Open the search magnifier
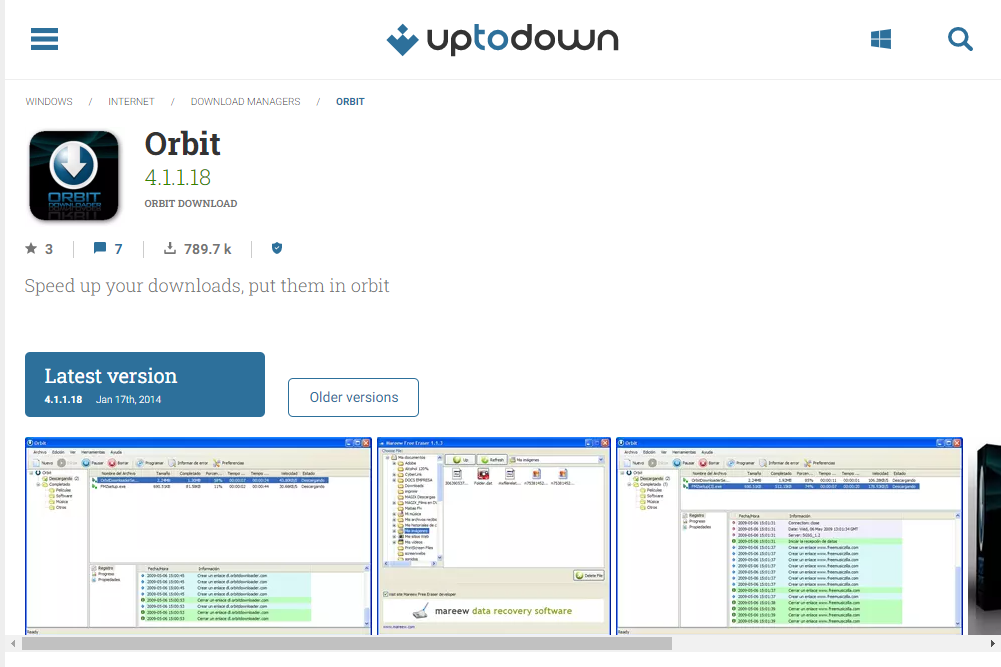Screen dimensions: 1001x667 960,39
